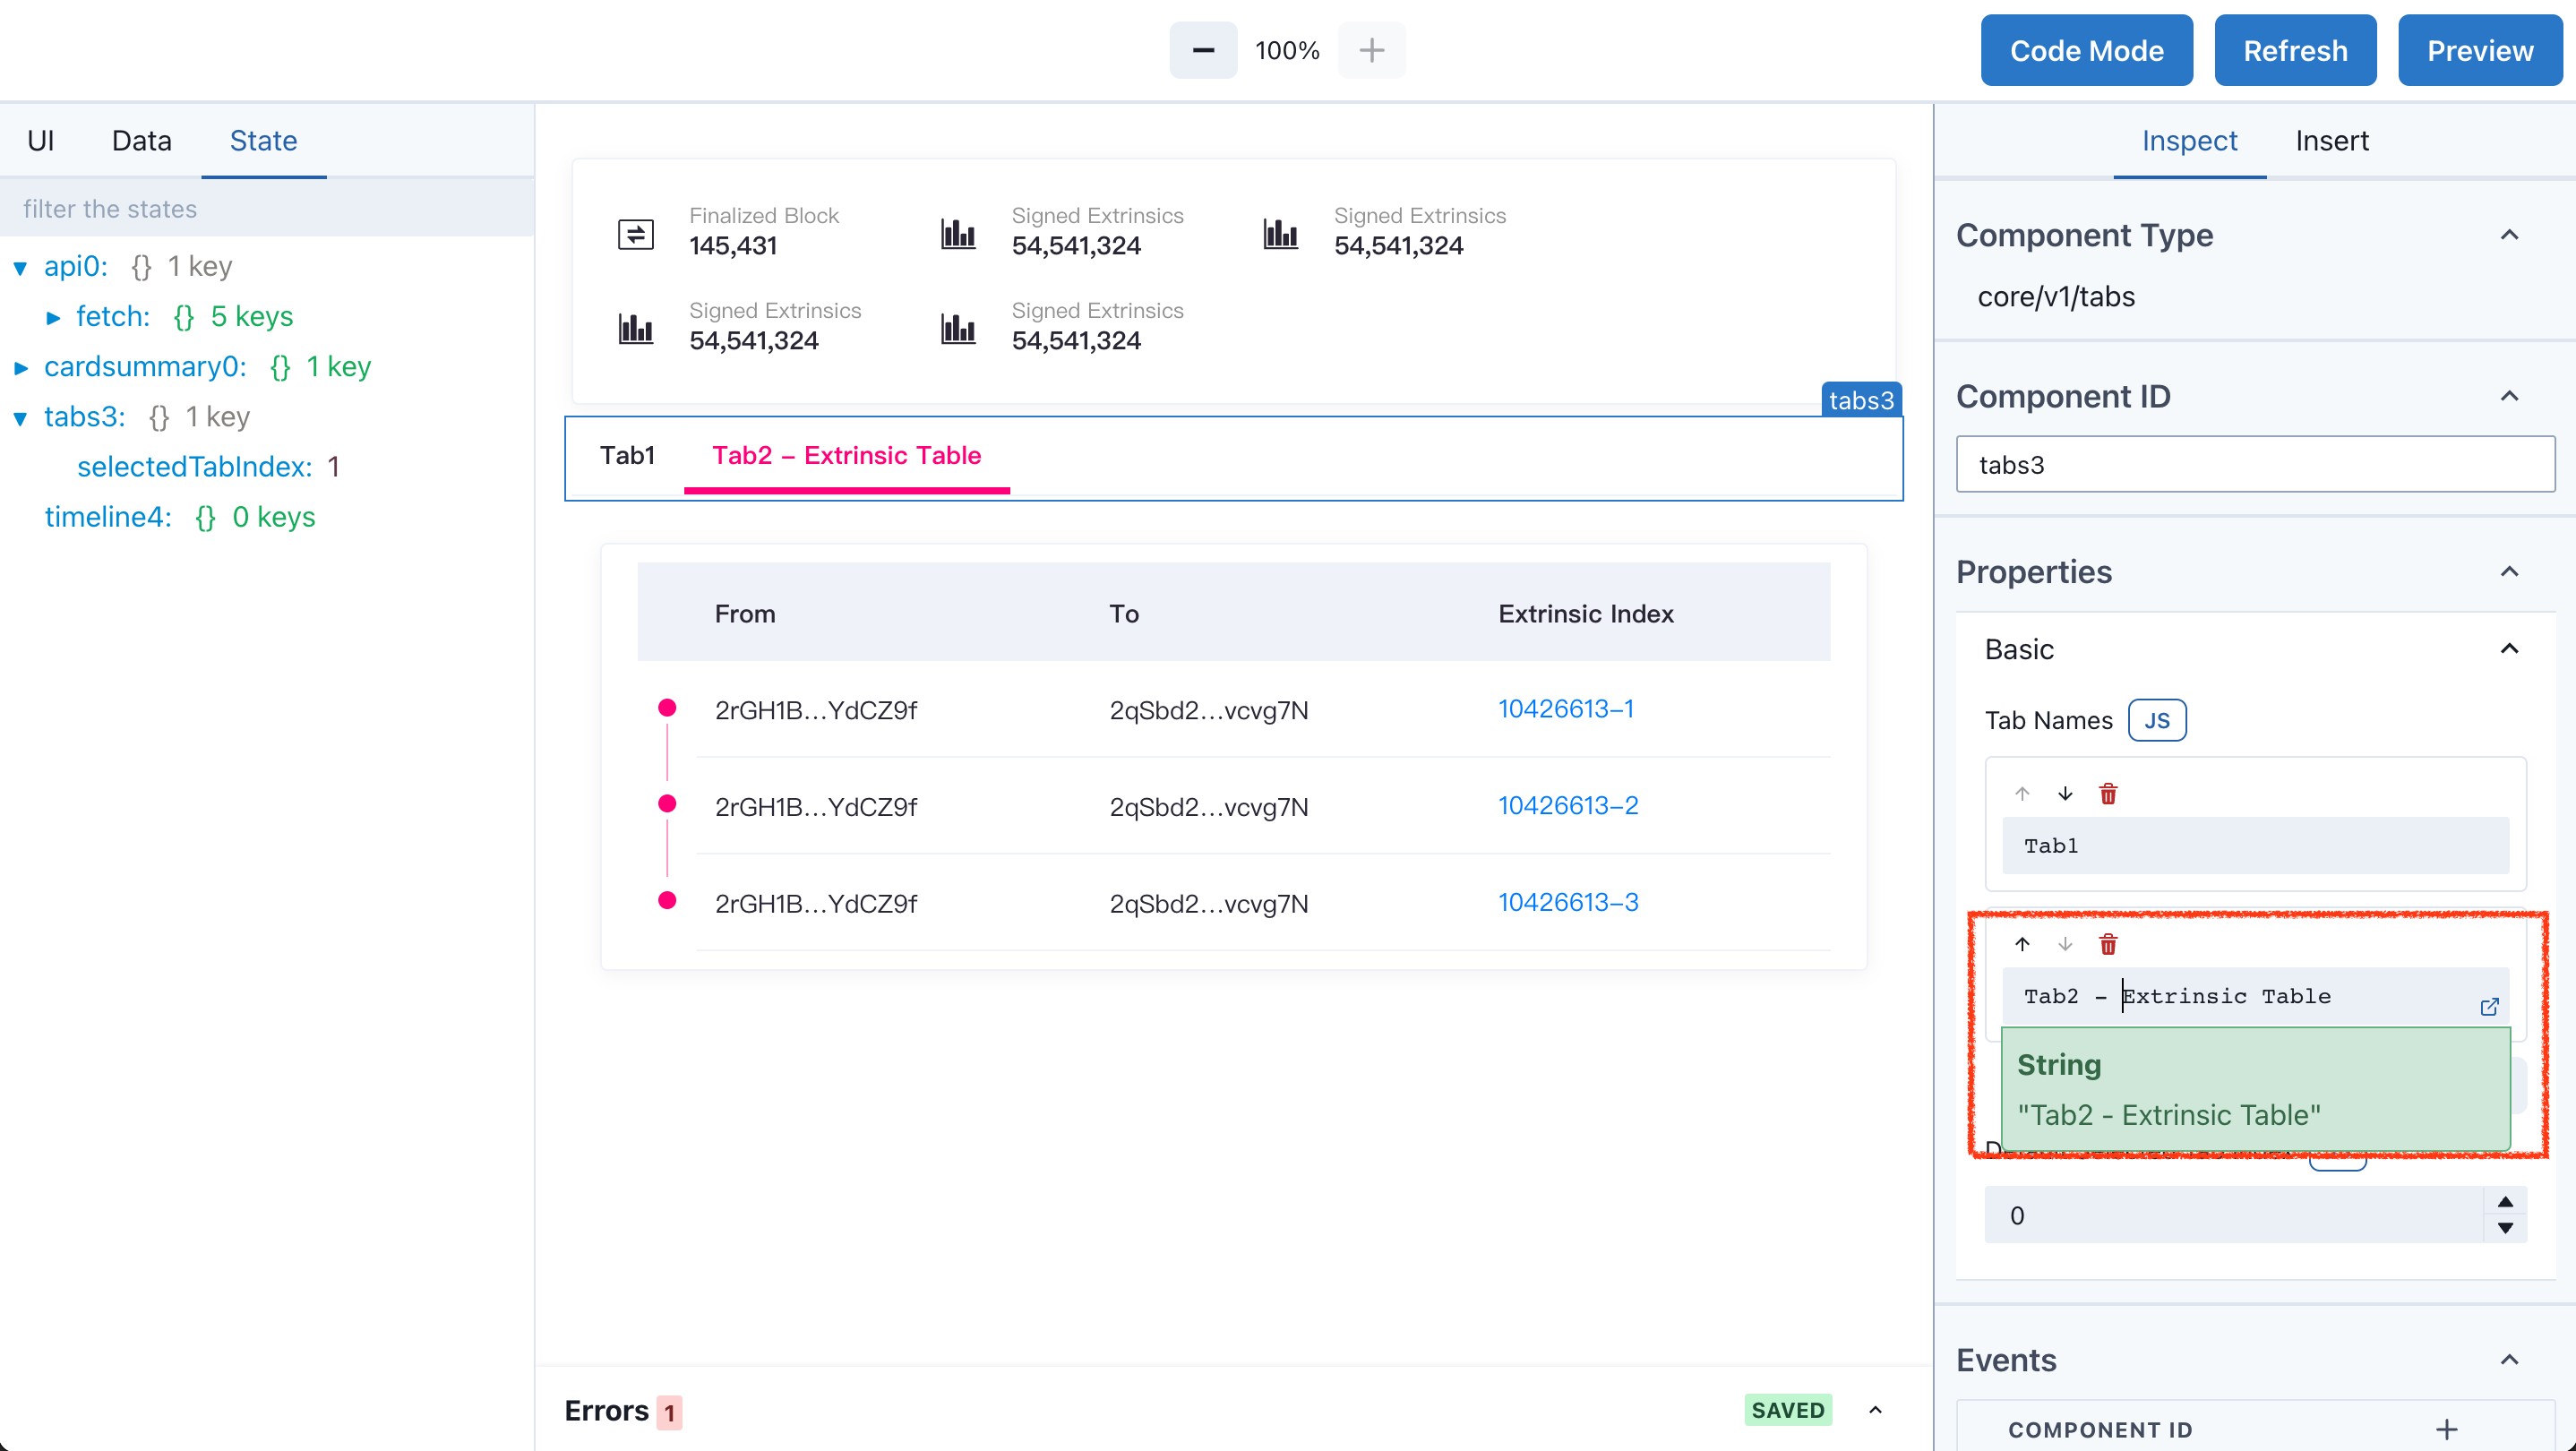Screen dimensions: 2576x1451
Task: Expand the fetch state node
Action: point(53,317)
